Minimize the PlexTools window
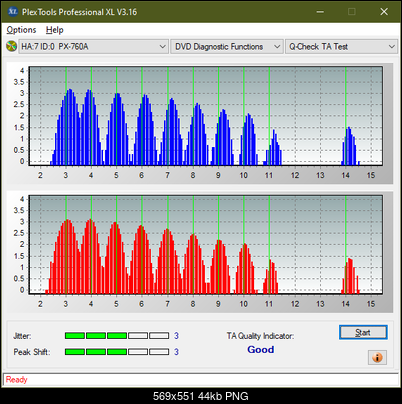The height and width of the screenshot is (404, 402). tap(320, 12)
